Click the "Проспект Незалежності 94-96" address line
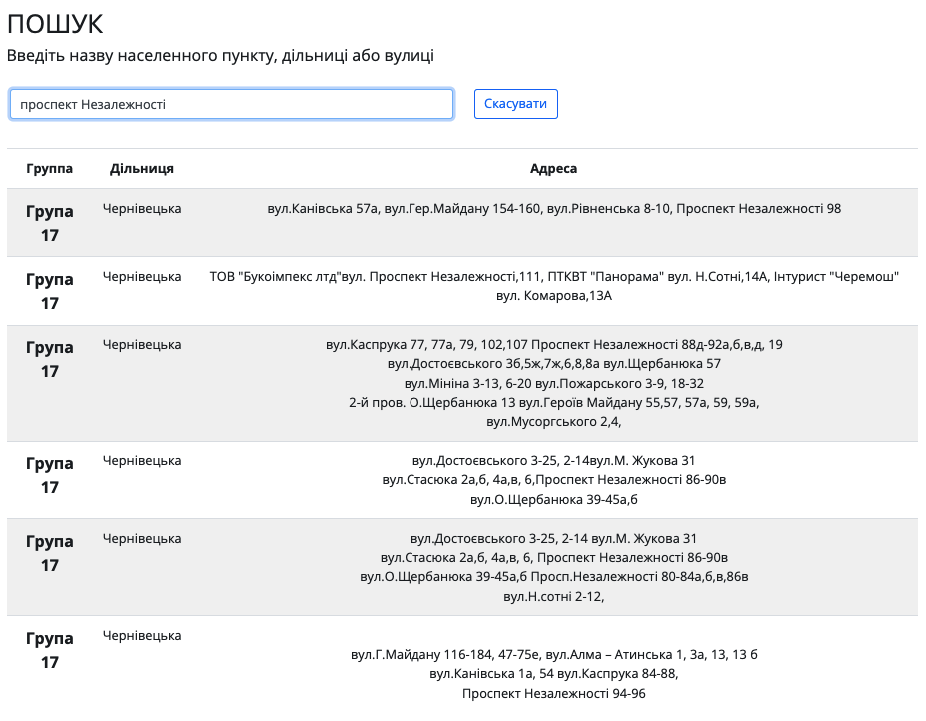The height and width of the screenshot is (721, 926). click(x=554, y=693)
